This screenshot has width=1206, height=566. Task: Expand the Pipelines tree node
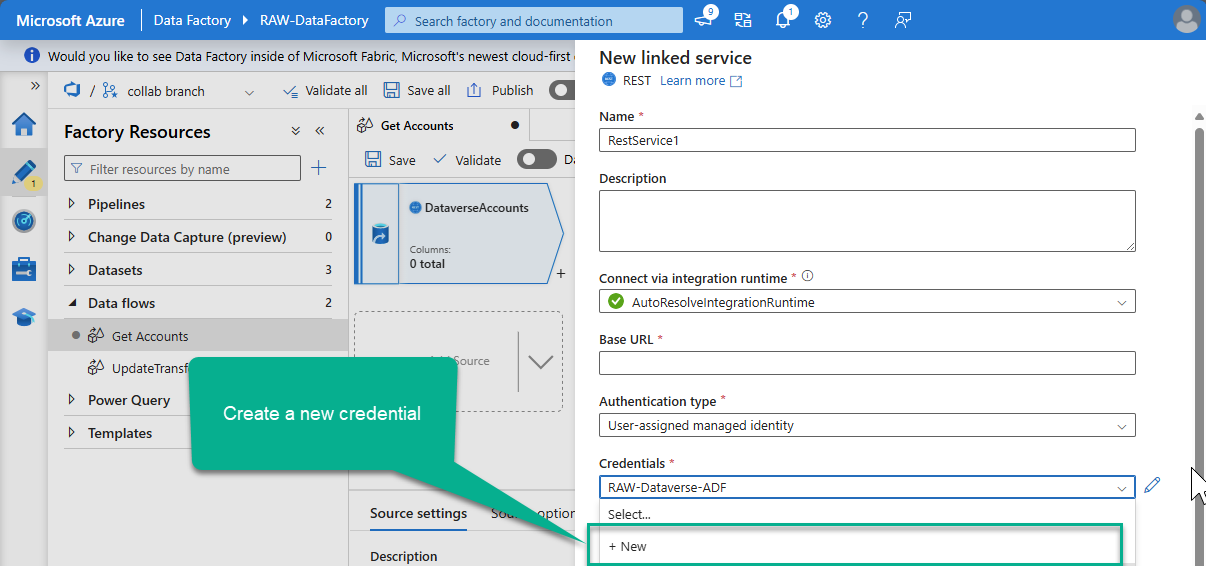tap(71, 204)
